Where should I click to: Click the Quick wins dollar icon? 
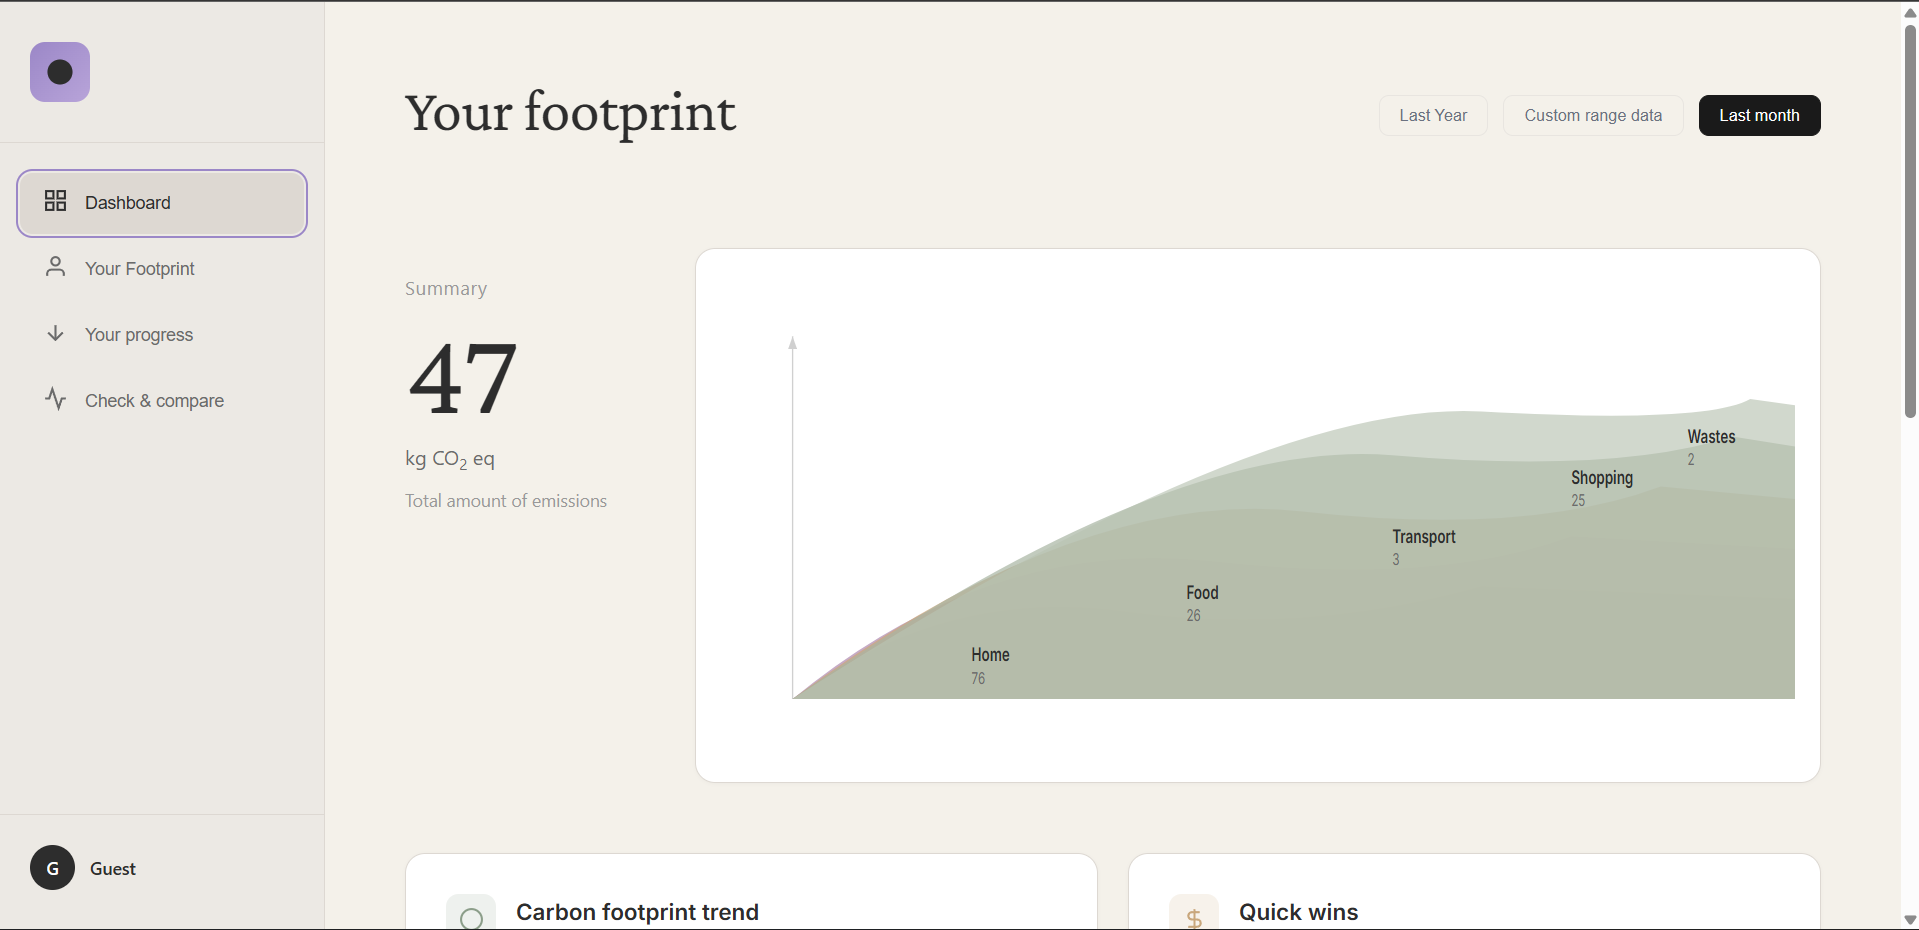(x=1194, y=914)
